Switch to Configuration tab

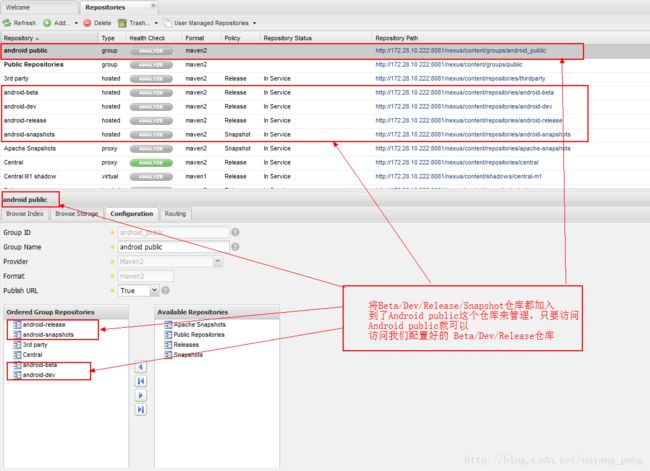(x=132, y=214)
